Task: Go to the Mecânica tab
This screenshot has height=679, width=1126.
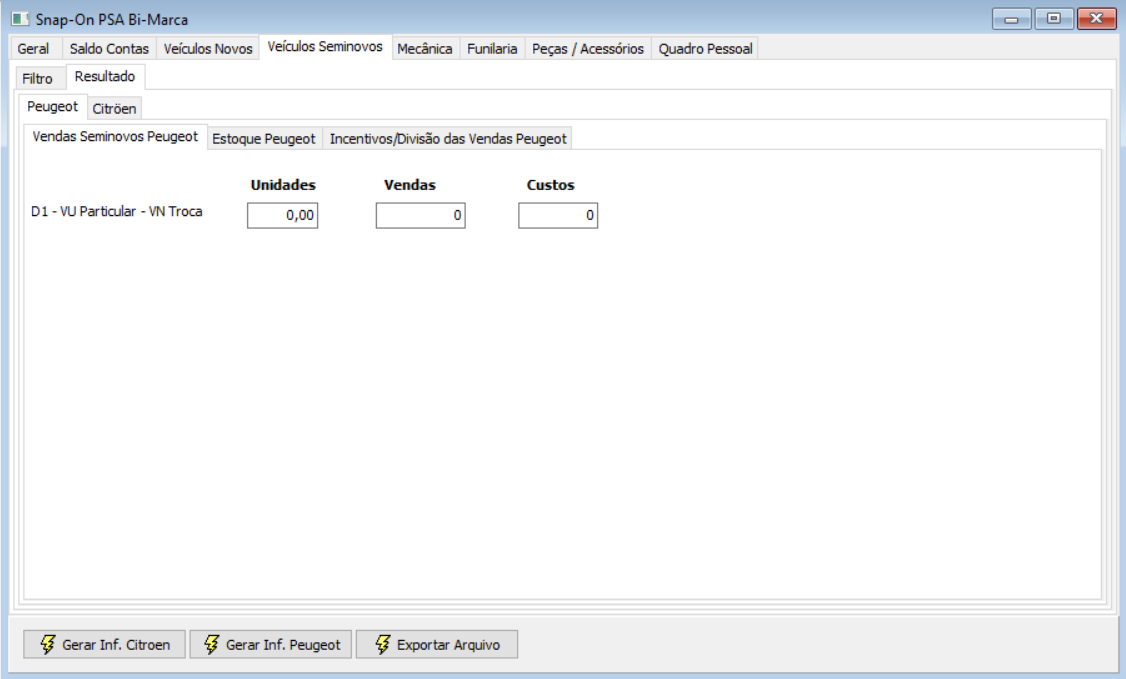Action: coord(425,49)
